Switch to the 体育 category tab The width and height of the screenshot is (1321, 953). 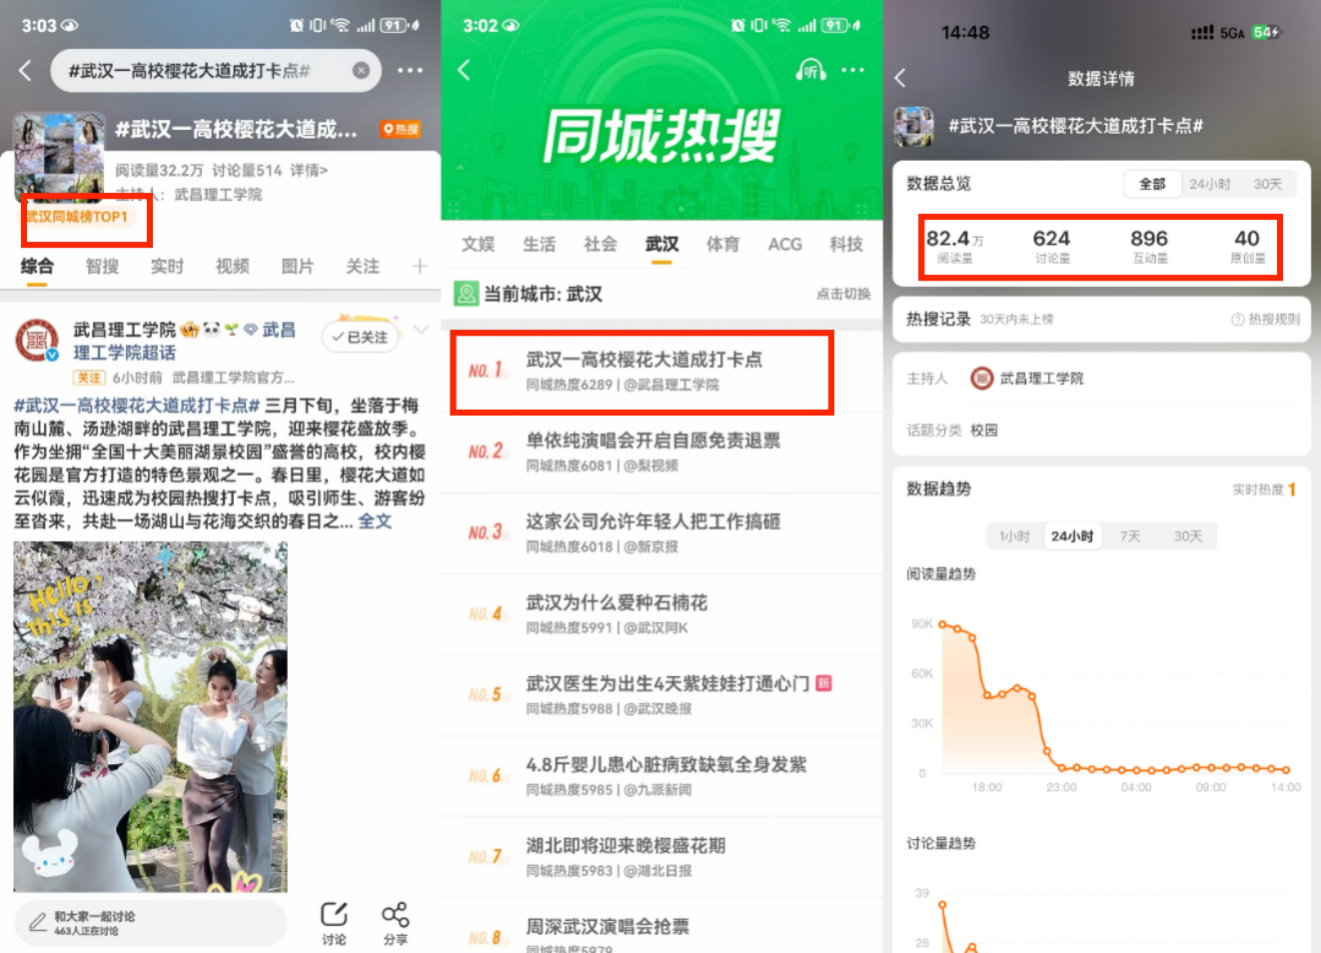click(723, 244)
